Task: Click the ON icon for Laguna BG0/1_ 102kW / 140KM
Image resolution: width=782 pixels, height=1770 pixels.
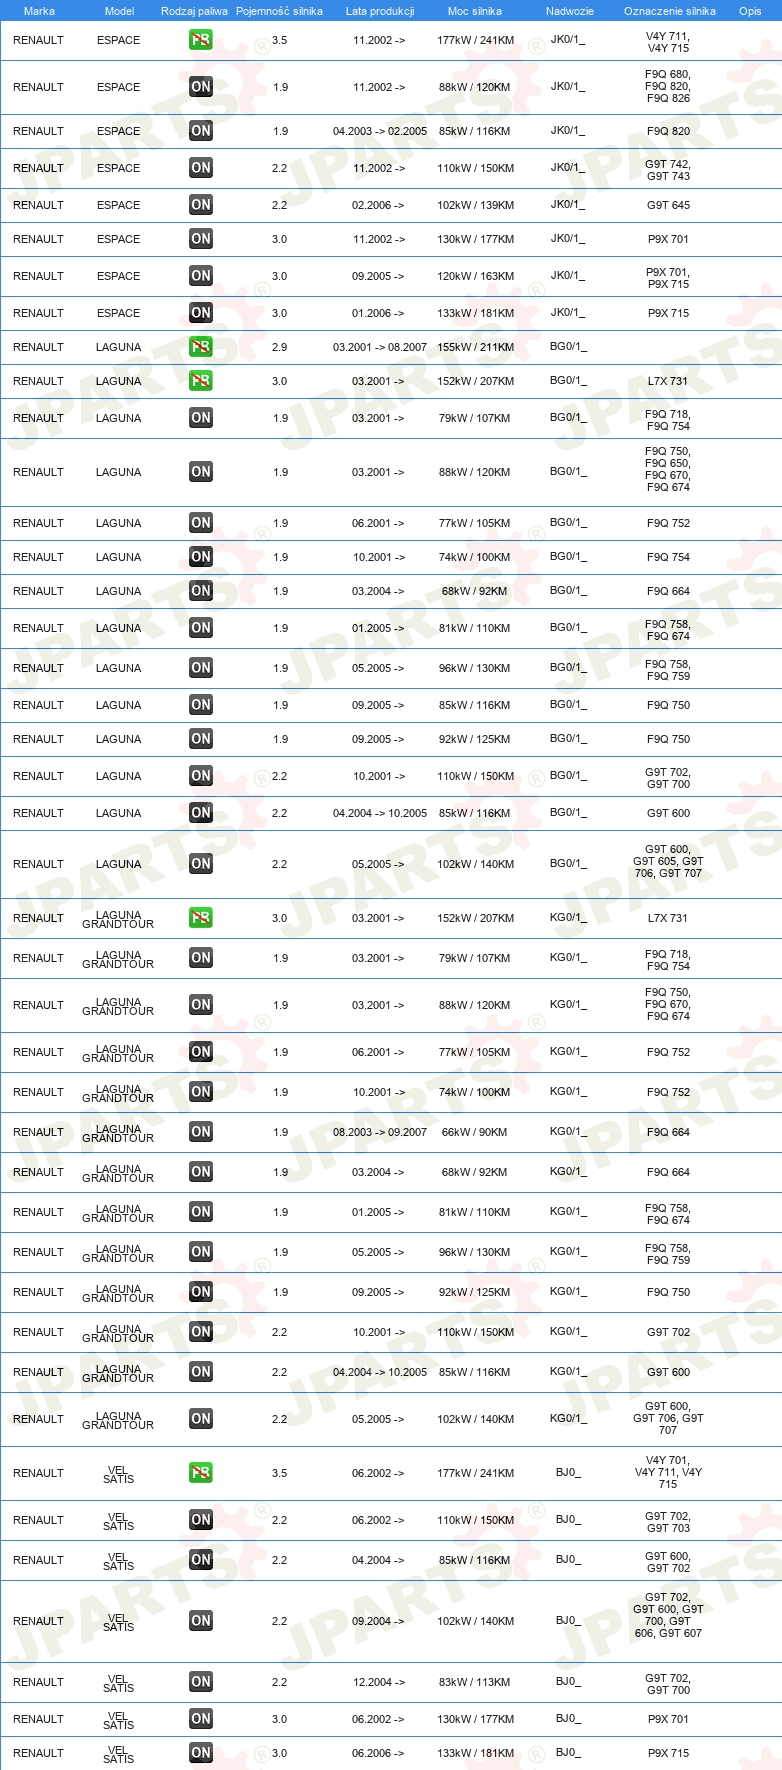Action: [x=201, y=864]
